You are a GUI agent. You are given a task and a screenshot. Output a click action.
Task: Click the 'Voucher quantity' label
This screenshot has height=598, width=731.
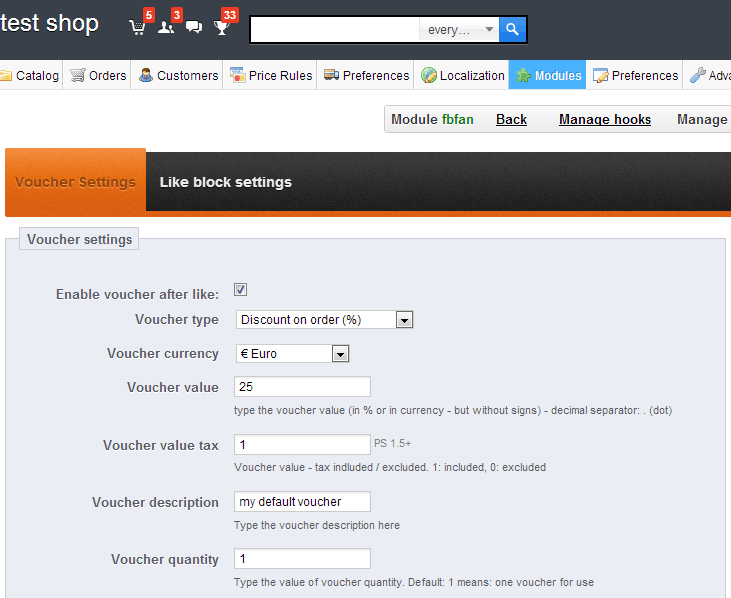[x=165, y=559]
